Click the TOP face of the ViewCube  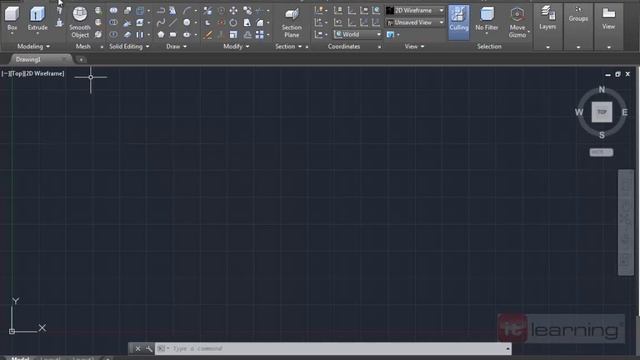602,112
